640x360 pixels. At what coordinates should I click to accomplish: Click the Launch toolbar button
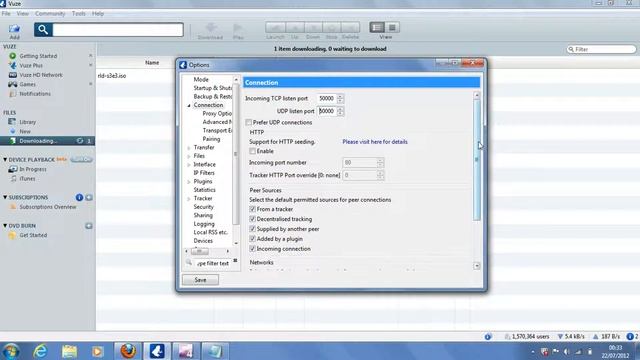[x=275, y=28]
